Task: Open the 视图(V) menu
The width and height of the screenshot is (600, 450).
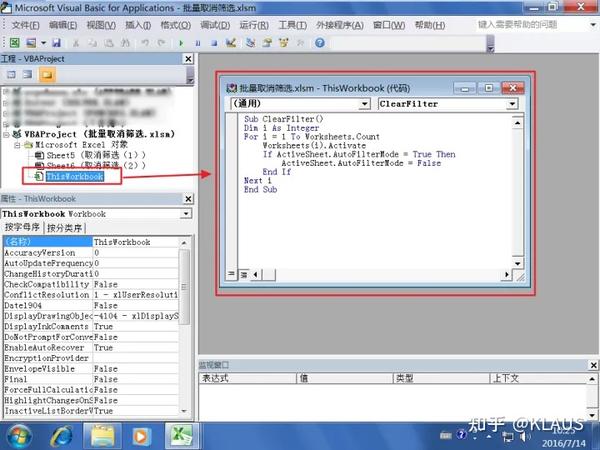Action: click(x=101, y=25)
